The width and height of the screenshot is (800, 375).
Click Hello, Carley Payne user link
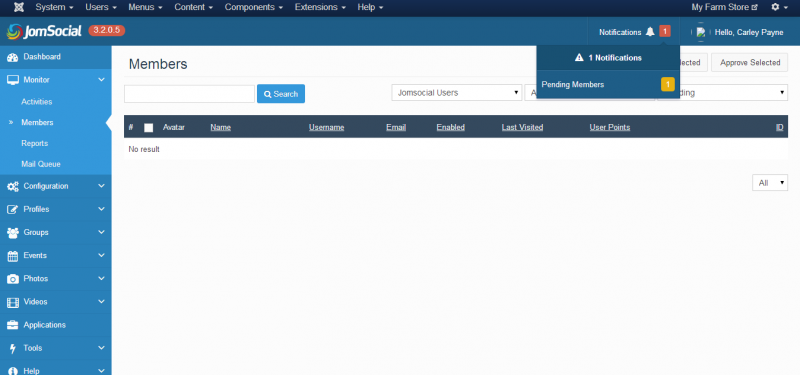click(748, 32)
